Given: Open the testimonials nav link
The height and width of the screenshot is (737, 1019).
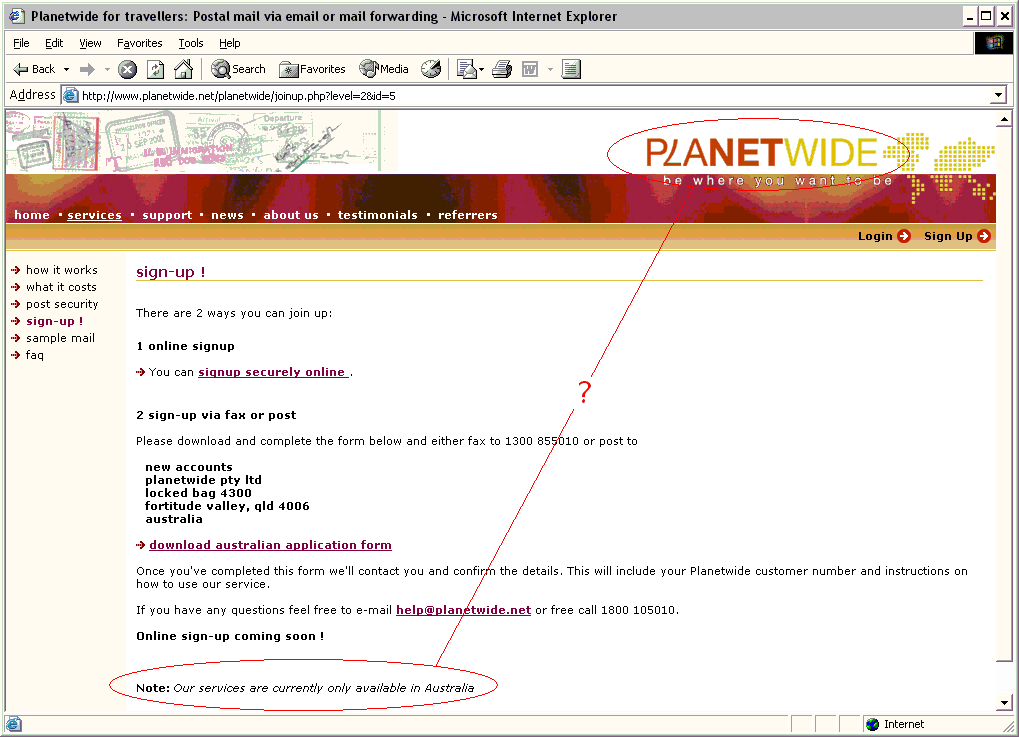Looking at the screenshot, I should [x=378, y=215].
